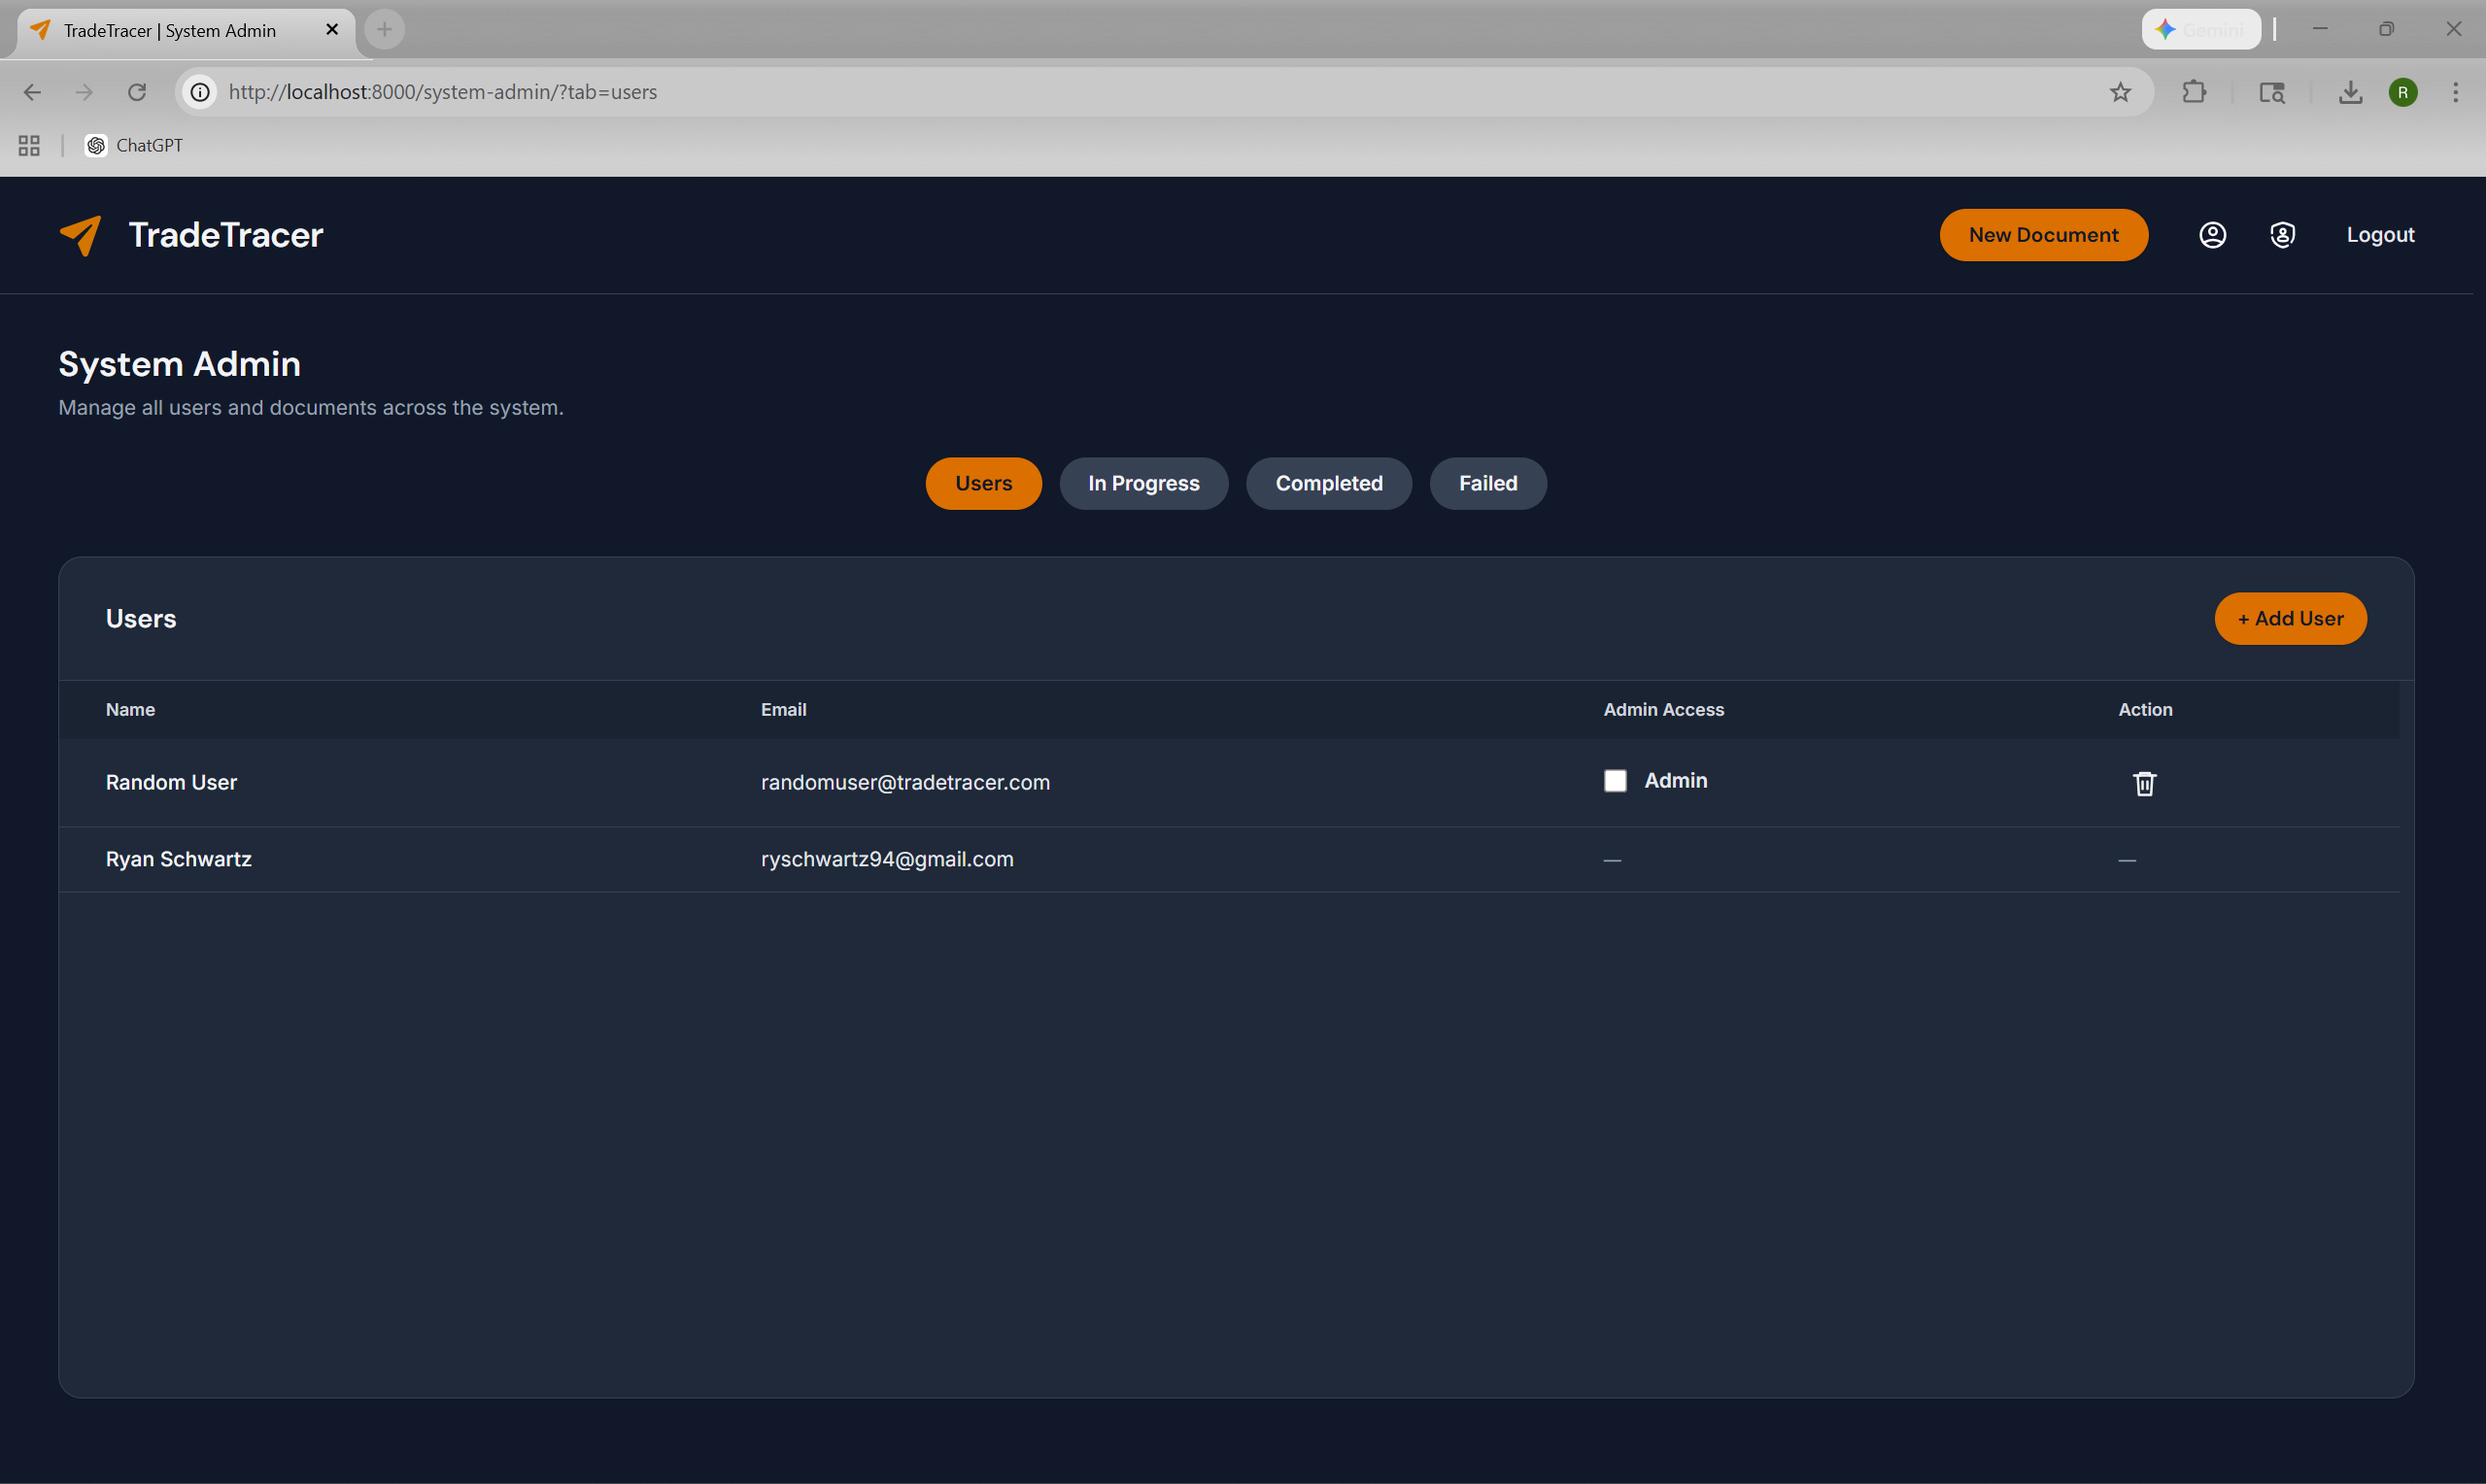Click the TradeTracer brand name
The height and width of the screenshot is (1484, 2486).
pos(226,235)
